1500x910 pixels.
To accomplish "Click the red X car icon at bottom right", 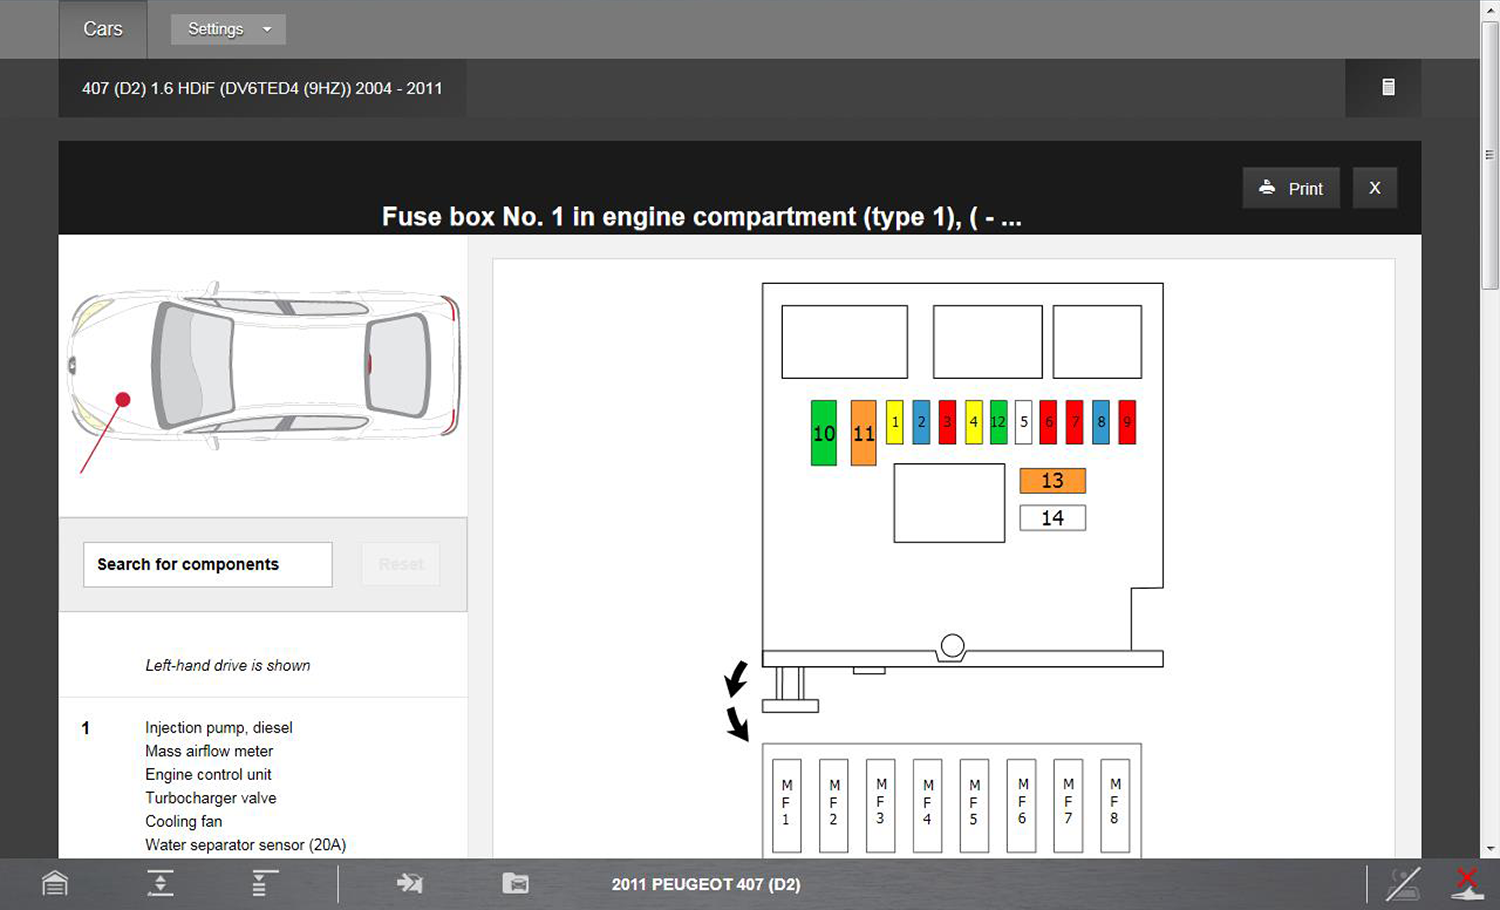I will click(x=1466, y=884).
